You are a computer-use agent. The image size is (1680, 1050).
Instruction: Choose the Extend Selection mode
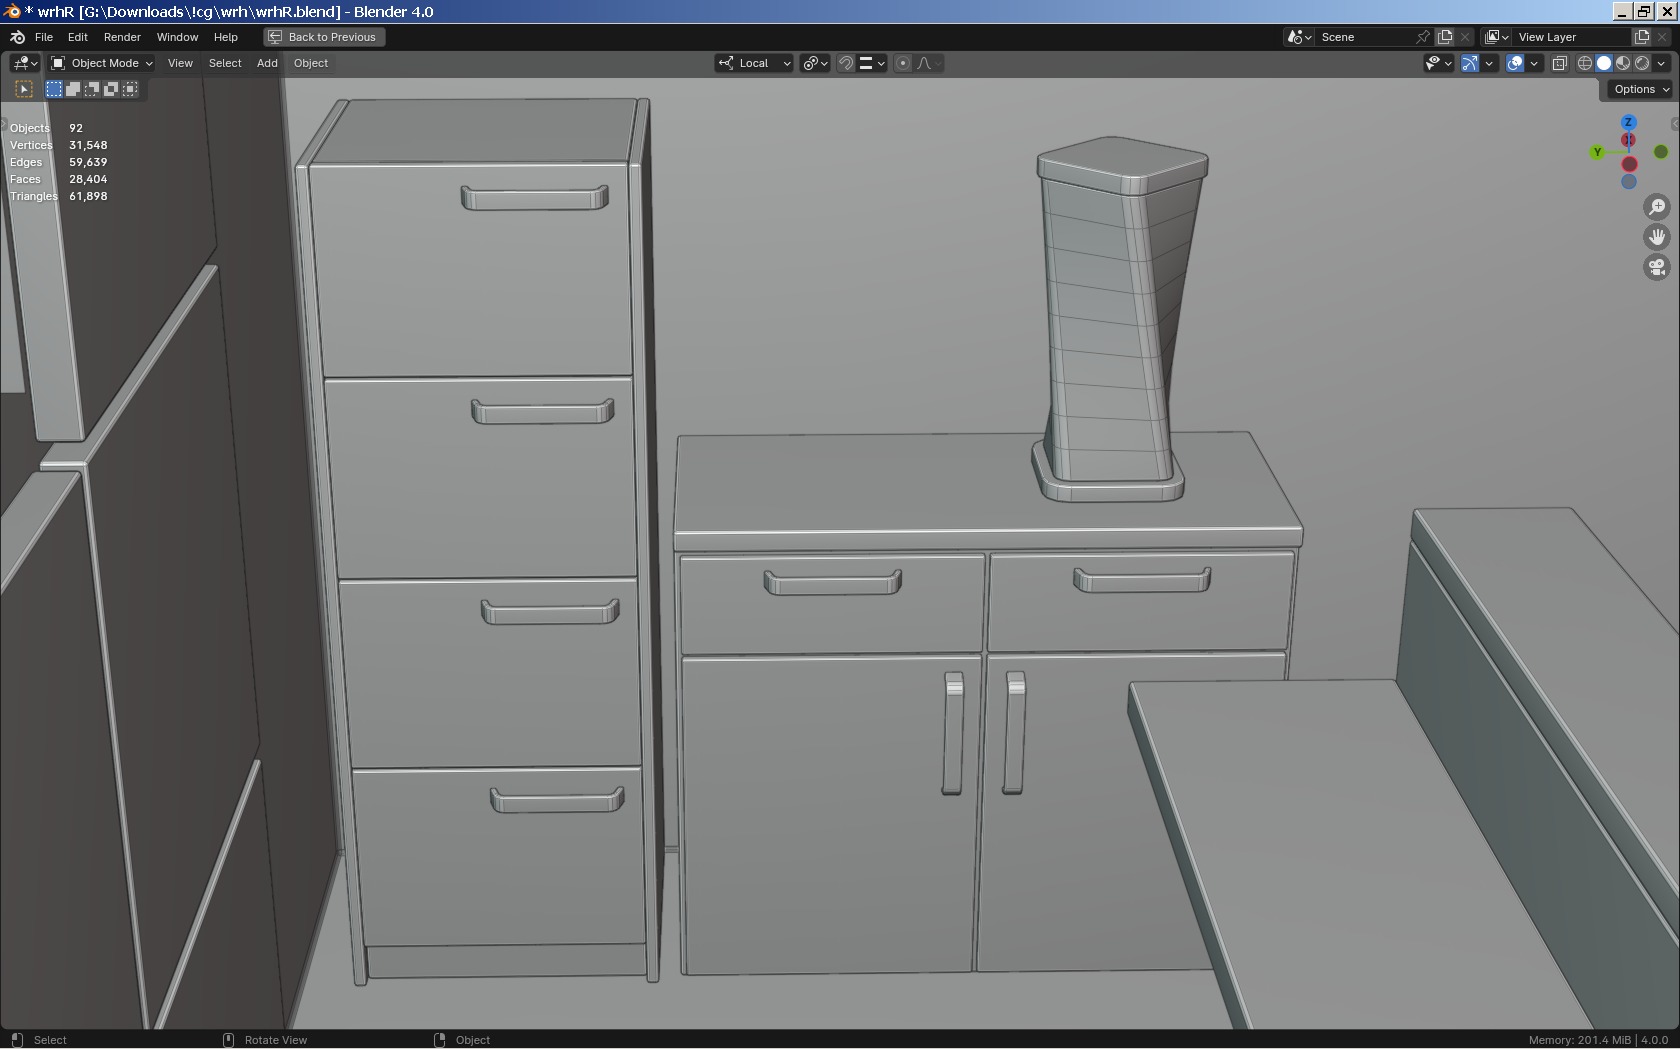tap(73, 89)
